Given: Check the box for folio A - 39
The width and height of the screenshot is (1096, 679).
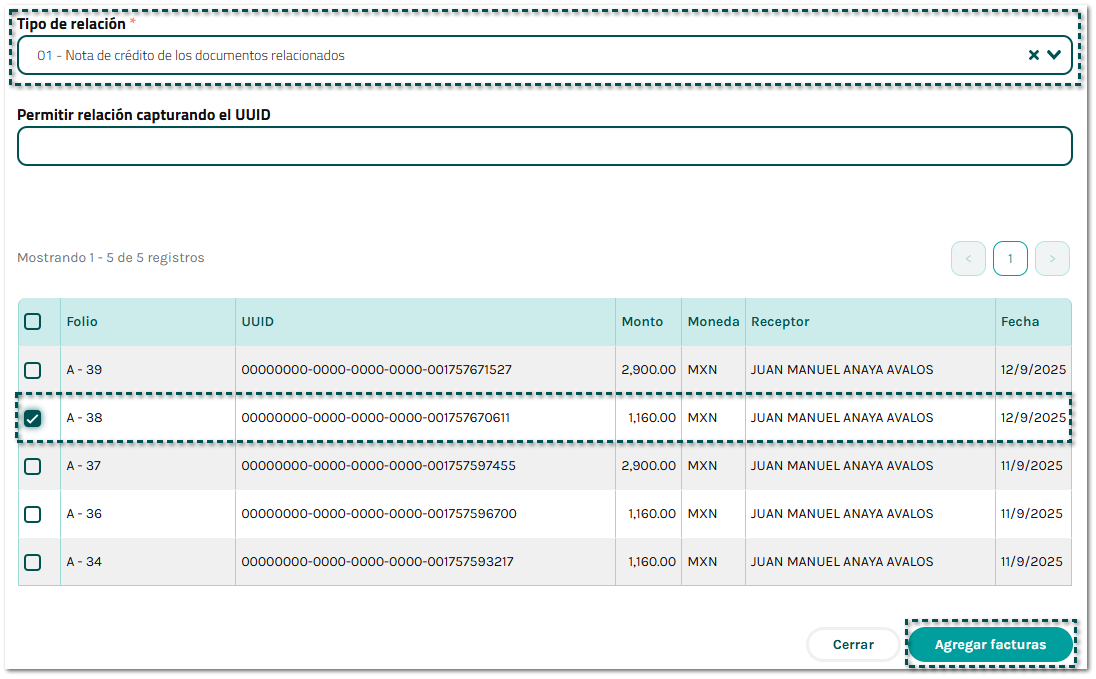Looking at the screenshot, I should 33,370.
